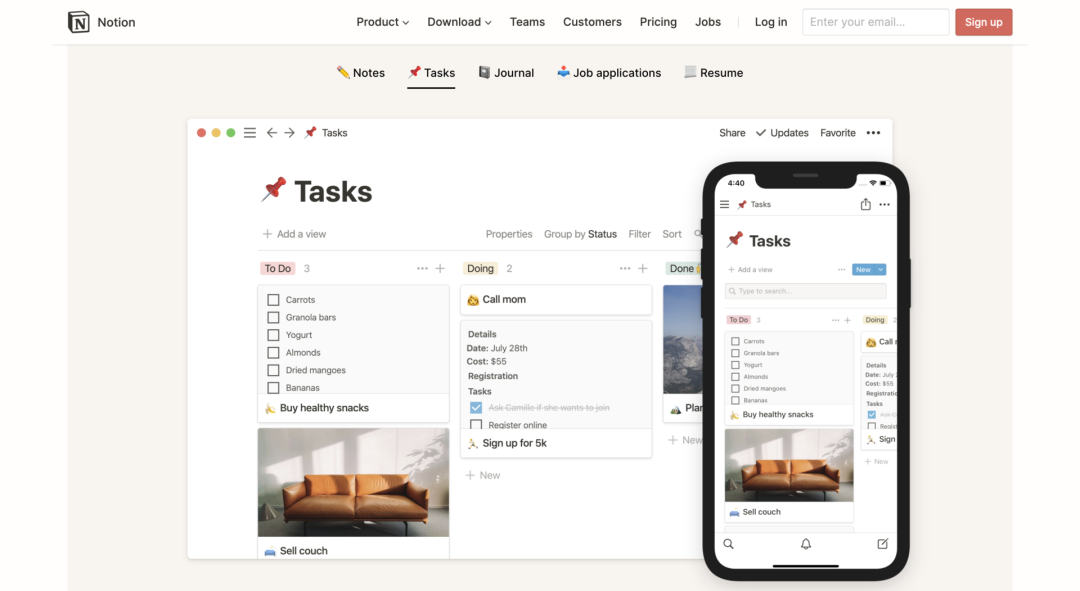Add a new card under Doing column
The height and width of the screenshot is (591, 1080).
point(483,475)
